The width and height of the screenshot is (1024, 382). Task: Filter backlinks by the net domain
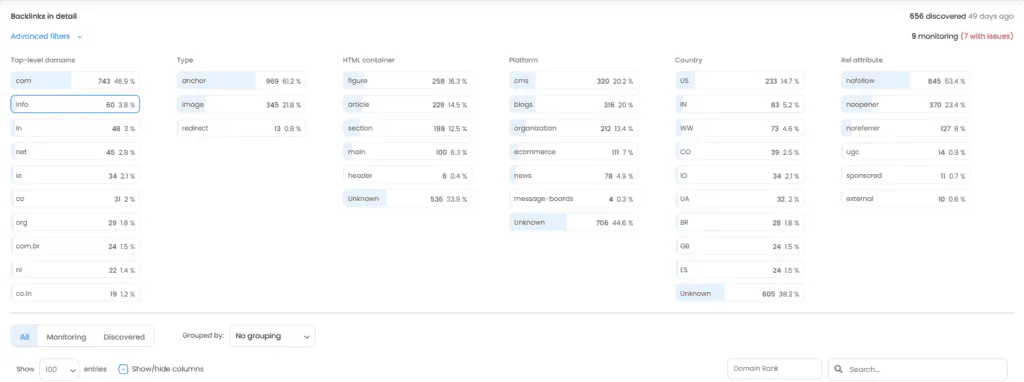75,152
